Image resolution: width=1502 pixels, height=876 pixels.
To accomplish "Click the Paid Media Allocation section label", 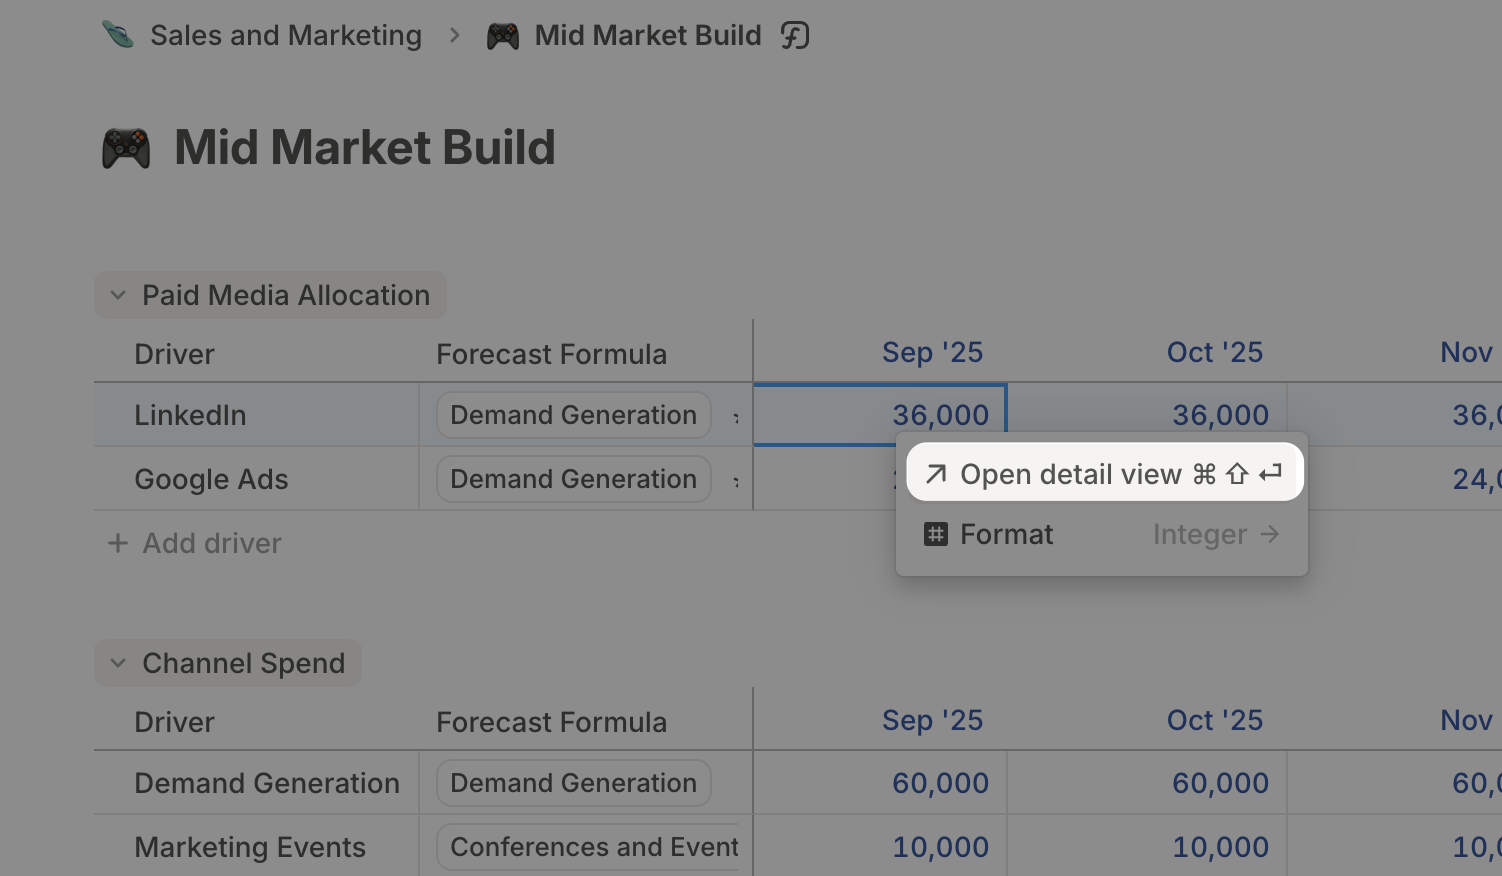I will (x=286, y=295).
